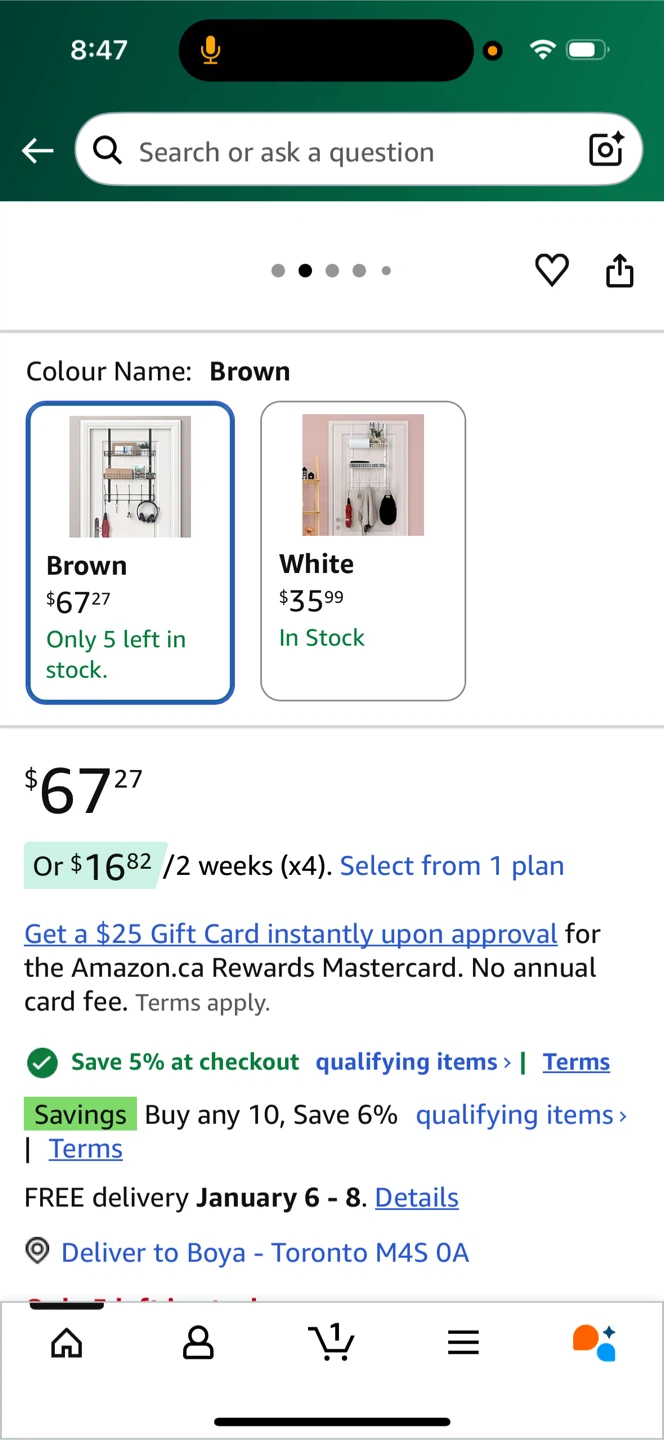Tap the delivery location pin icon
The height and width of the screenshot is (1440, 664).
(38, 1251)
